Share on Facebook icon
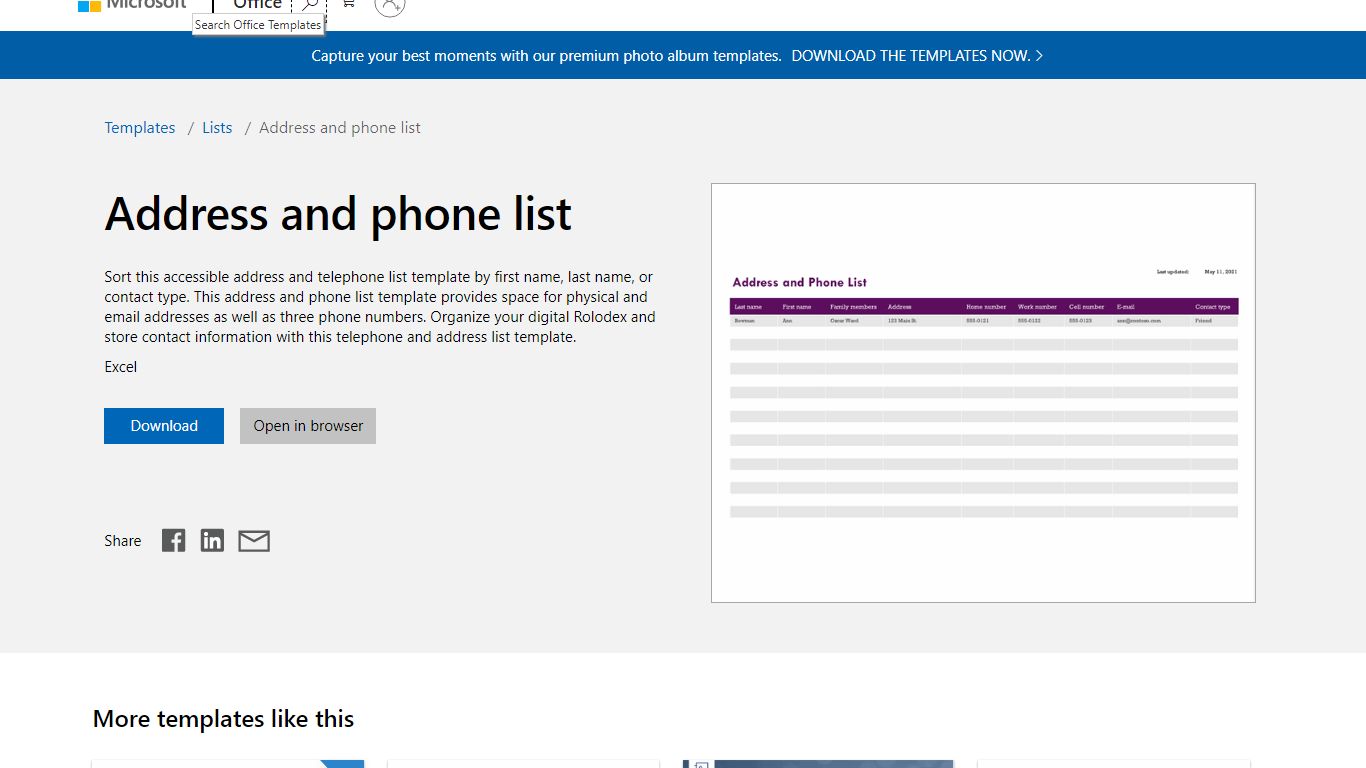The width and height of the screenshot is (1366, 768). point(174,541)
